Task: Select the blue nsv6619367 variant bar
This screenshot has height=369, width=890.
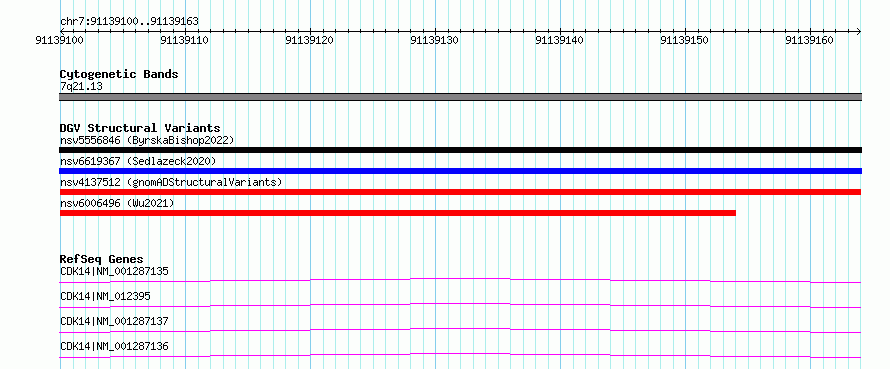Action: pyautogui.click(x=460, y=171)
